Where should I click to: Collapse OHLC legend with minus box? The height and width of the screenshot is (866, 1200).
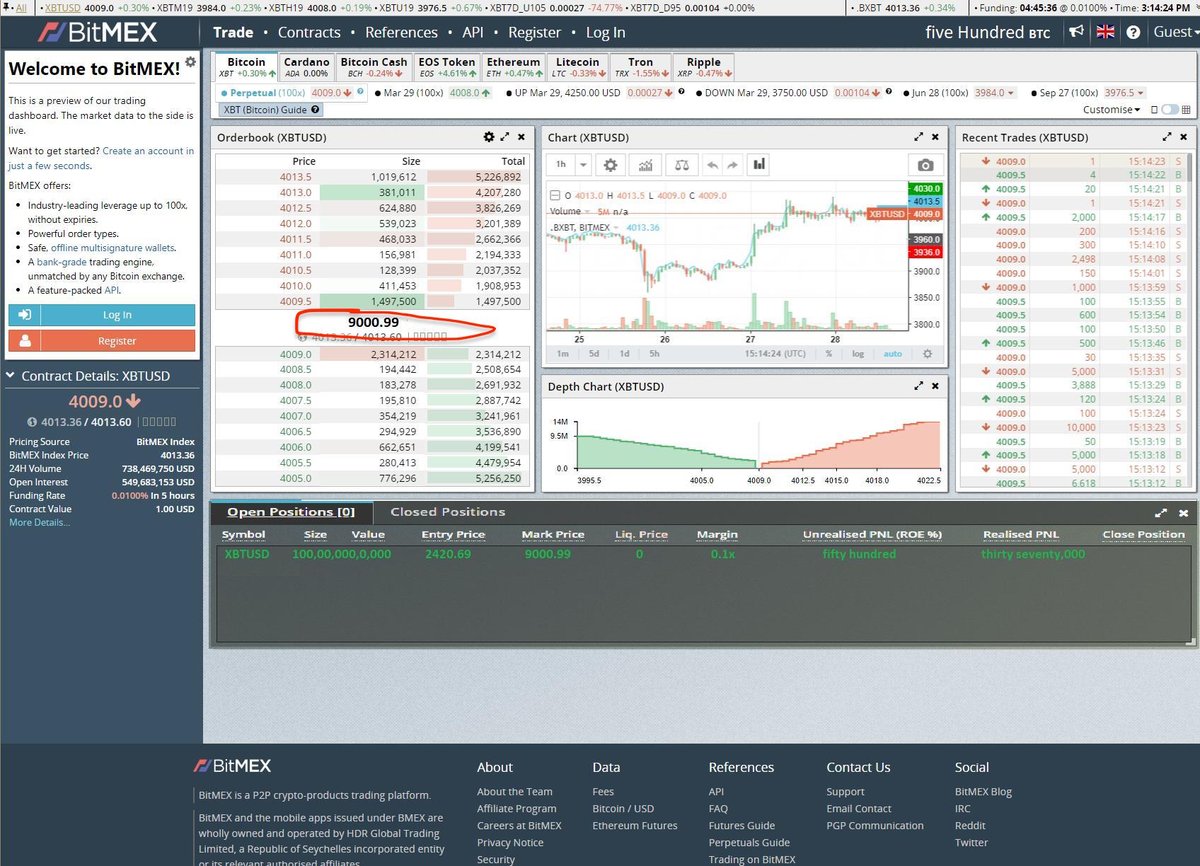tap(556, 196)
